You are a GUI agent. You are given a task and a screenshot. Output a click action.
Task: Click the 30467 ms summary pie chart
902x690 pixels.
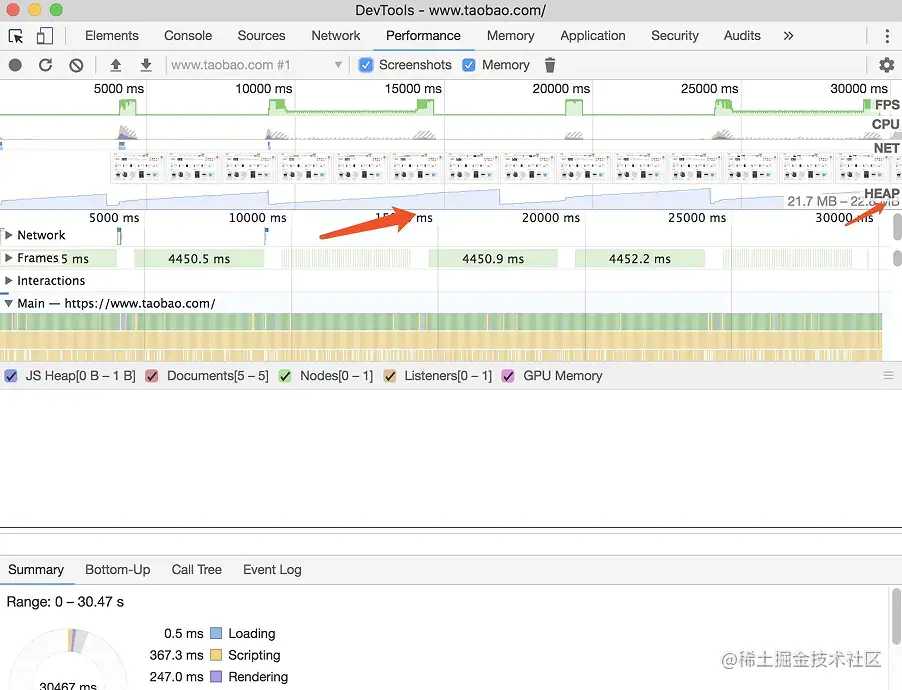point(68,659)
